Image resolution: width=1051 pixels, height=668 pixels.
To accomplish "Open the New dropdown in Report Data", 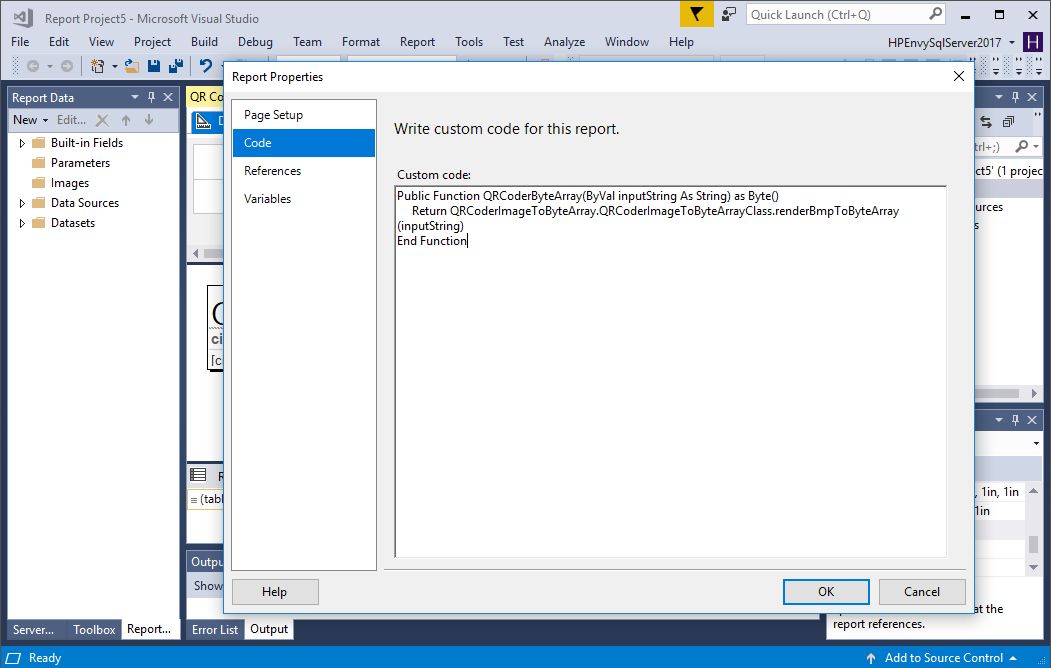I will point(28,119).
